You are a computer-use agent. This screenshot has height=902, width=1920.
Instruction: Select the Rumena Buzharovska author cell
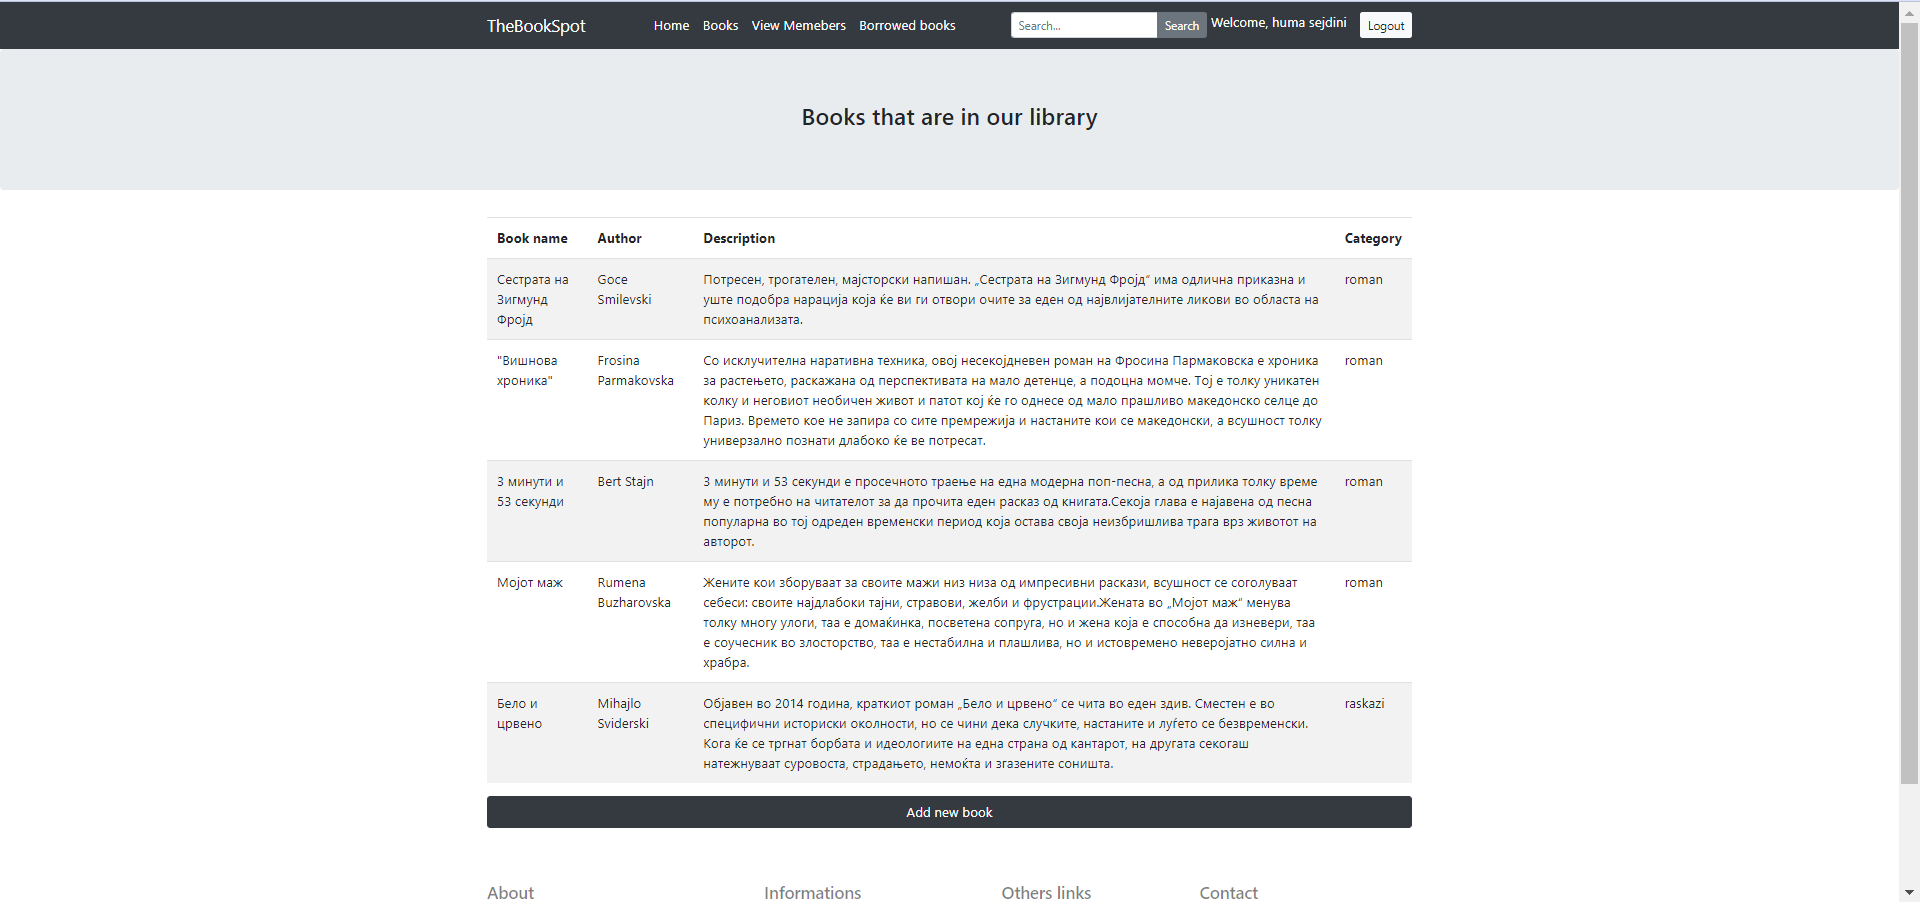click(x=633, y=593)
